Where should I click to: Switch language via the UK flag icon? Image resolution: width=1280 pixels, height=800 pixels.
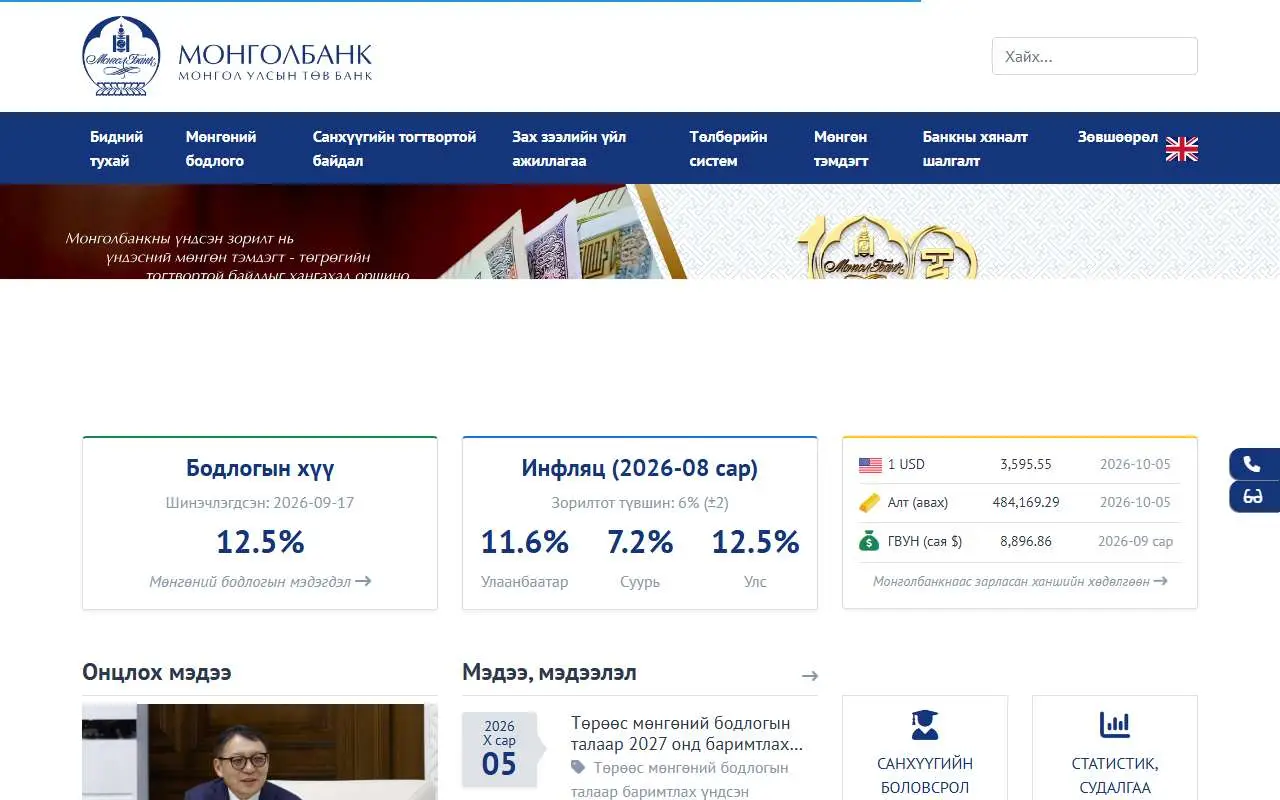coord(1182,149)
